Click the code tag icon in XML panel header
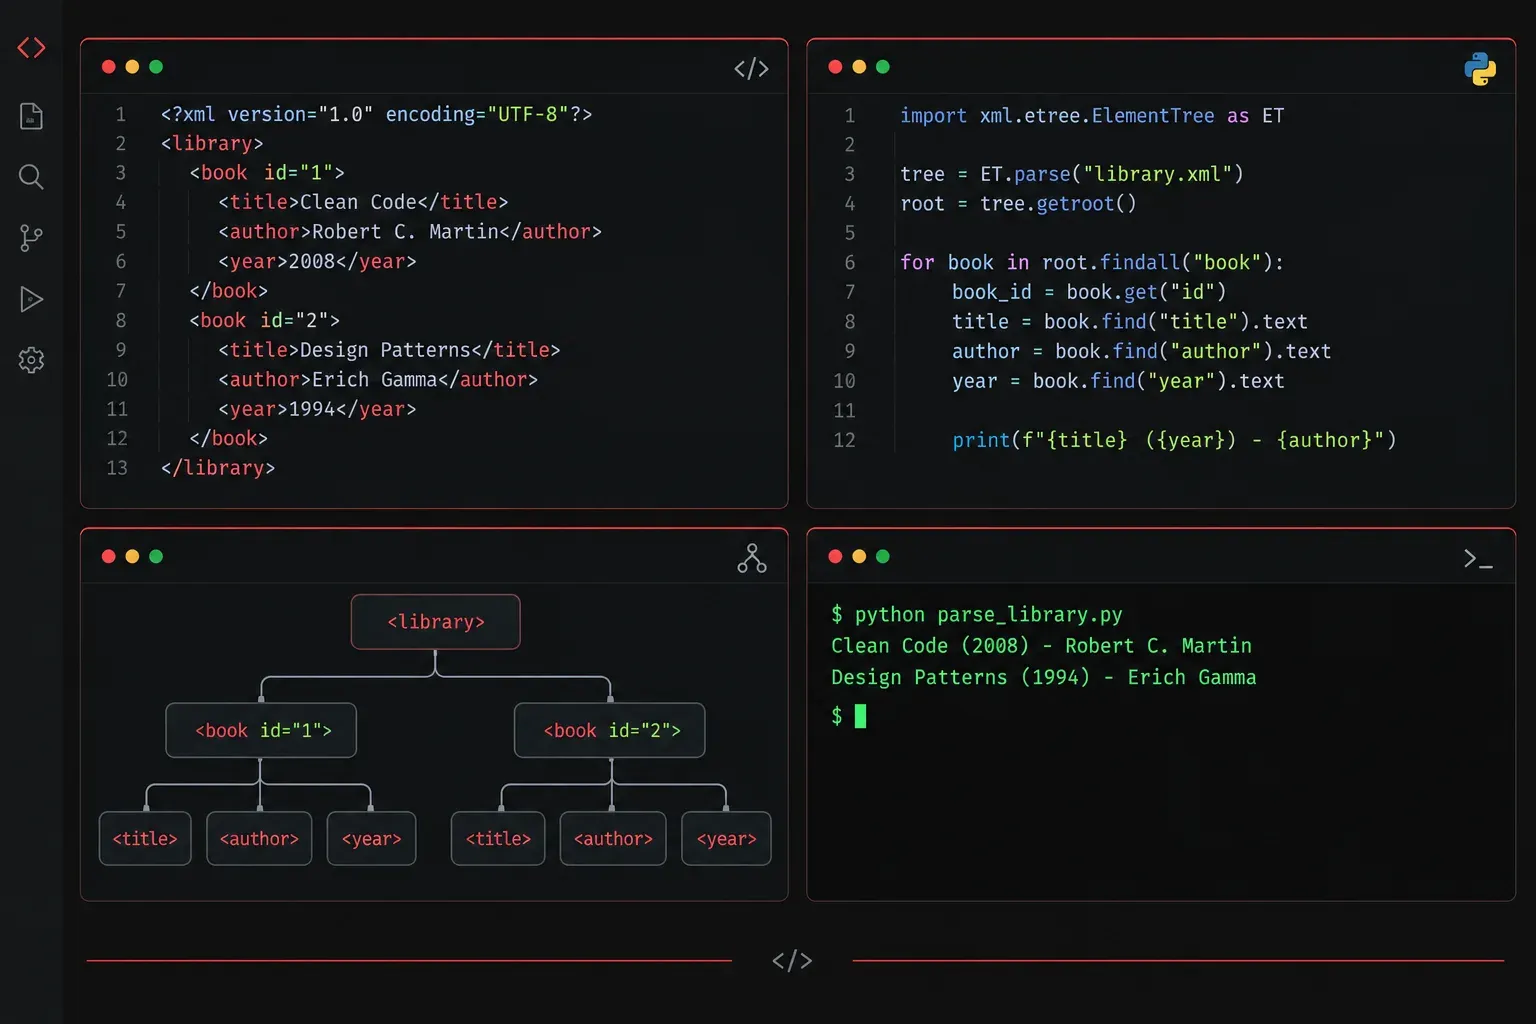 751,68
